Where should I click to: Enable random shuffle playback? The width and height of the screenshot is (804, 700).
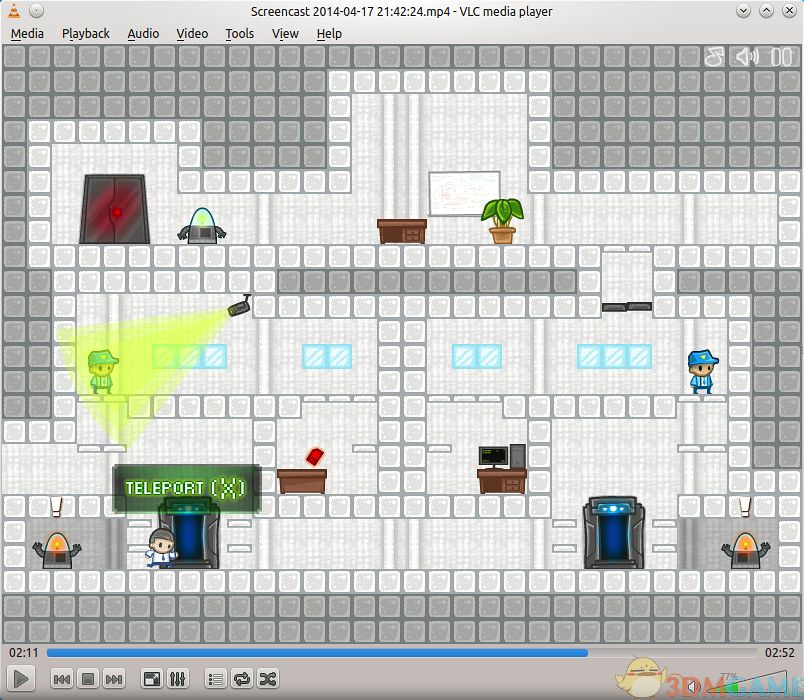point(267,679)
